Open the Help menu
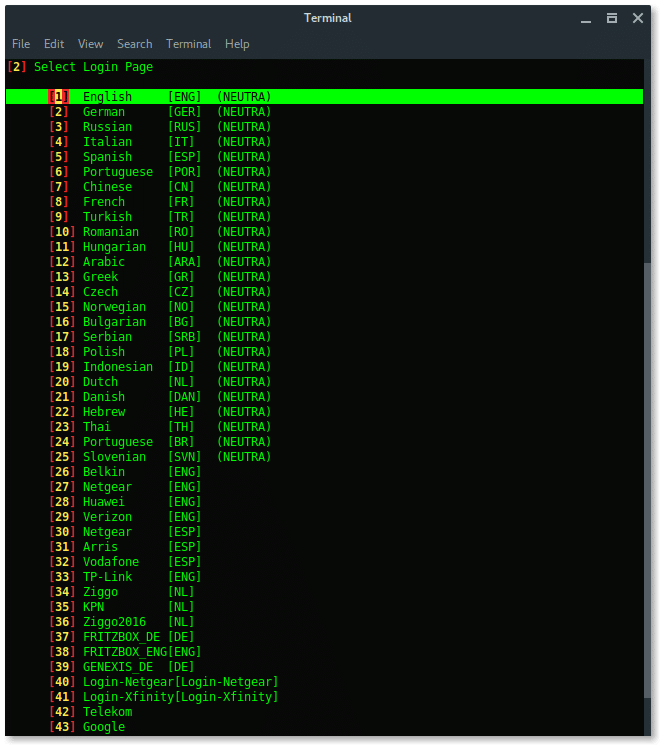 pos(237,44)
